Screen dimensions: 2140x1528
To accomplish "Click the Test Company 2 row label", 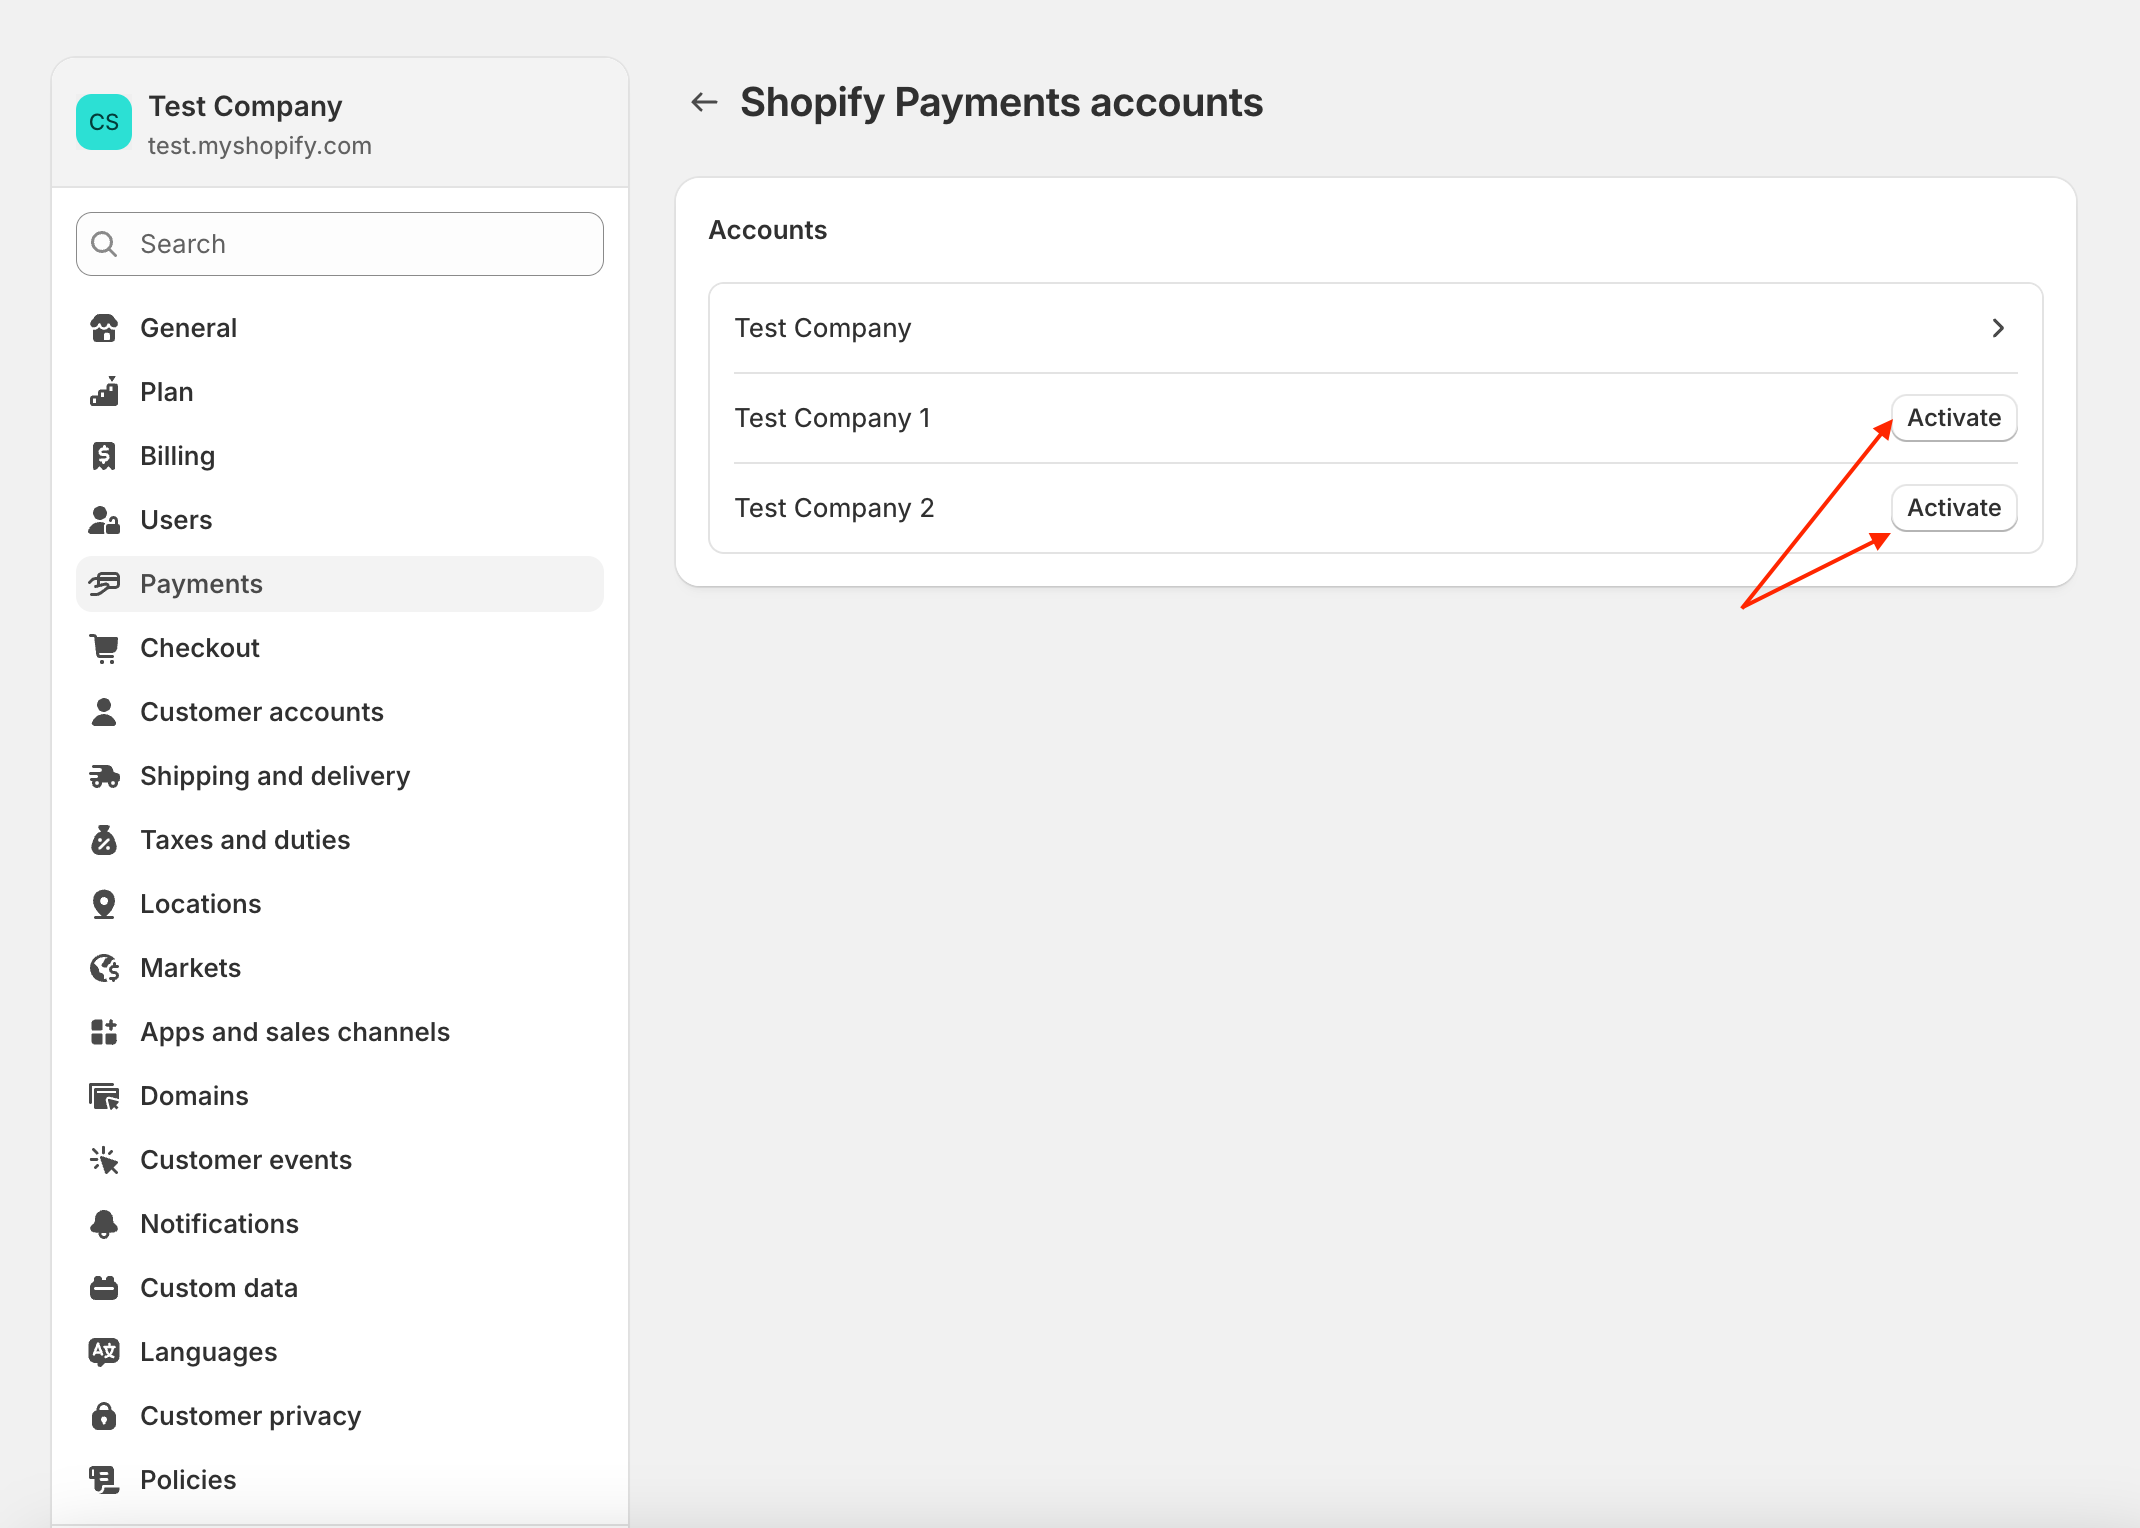I will [835, 508].
